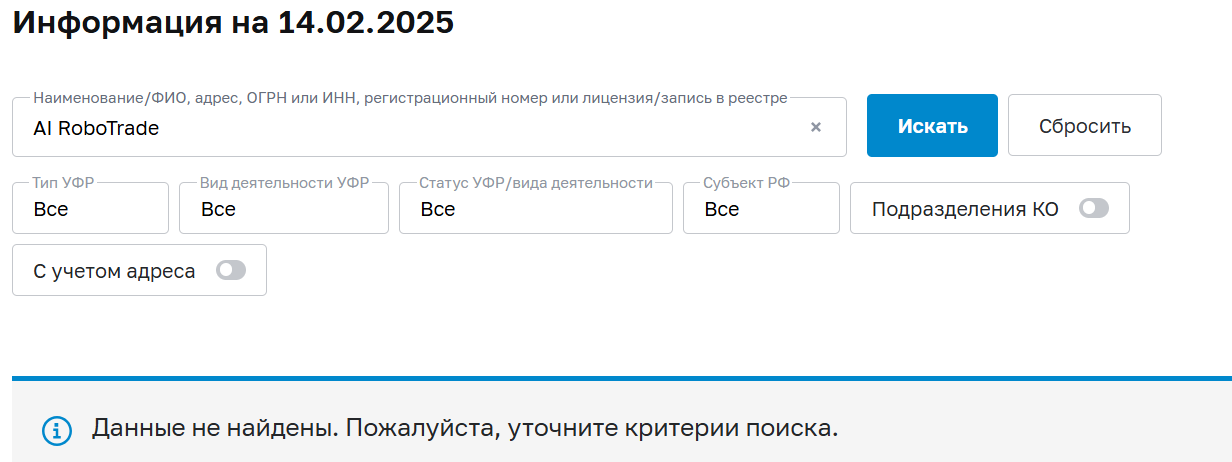Image resolution: width=1232 pixels, height=462 pixels.
Task: Clear the search field with the X icon
Action: click(816, 127)
